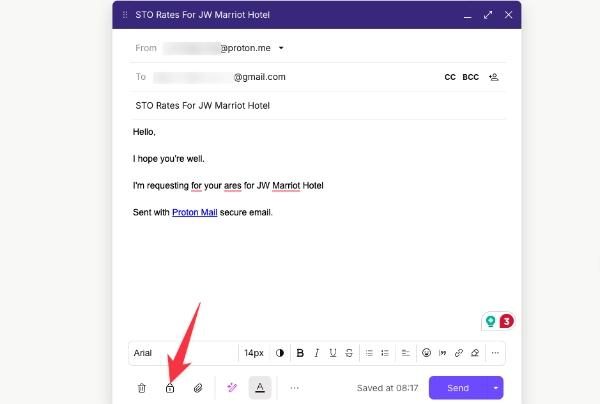The height and width of the screenshot is (404, 600).
Task: Delete draft with the trash icon
Action: [142, 388]
